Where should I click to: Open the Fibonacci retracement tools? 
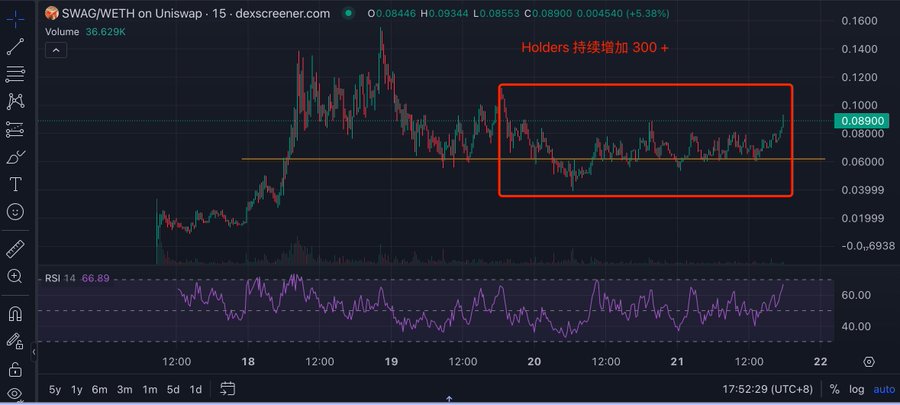[x=16, y=74]
